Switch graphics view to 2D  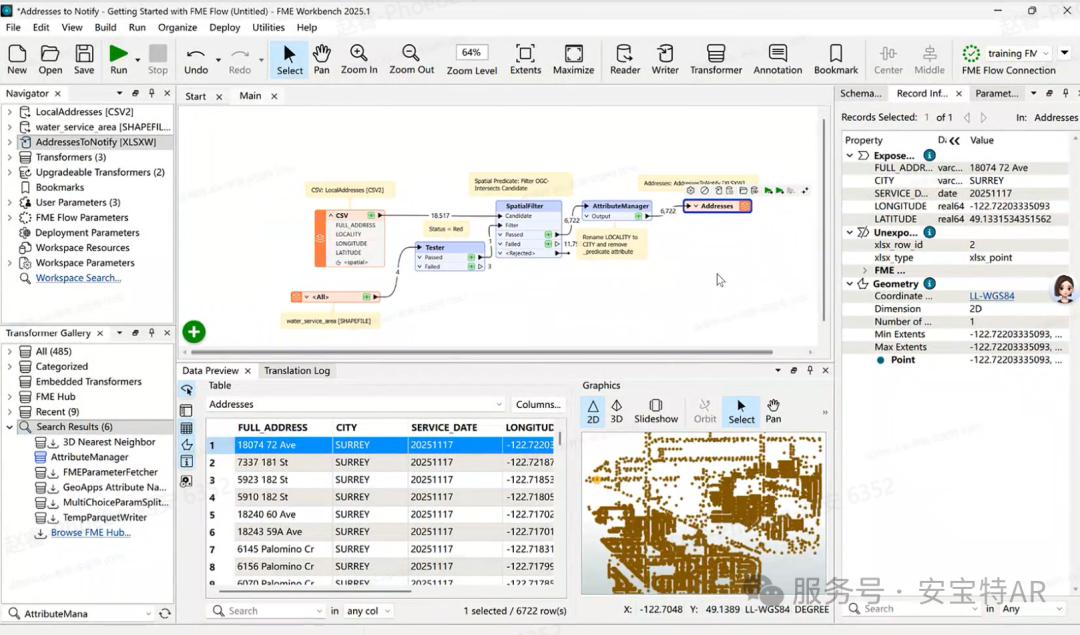[593, 411]
